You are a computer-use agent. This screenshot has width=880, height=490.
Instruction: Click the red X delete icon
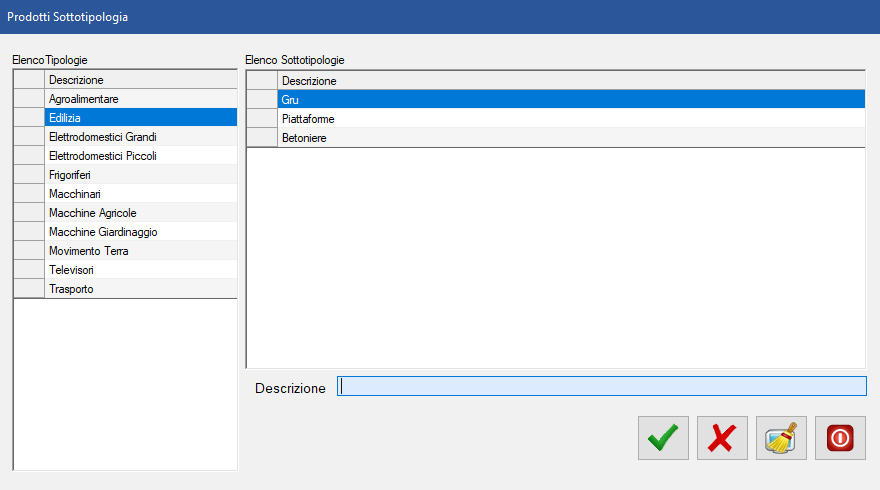pos(722,438)
